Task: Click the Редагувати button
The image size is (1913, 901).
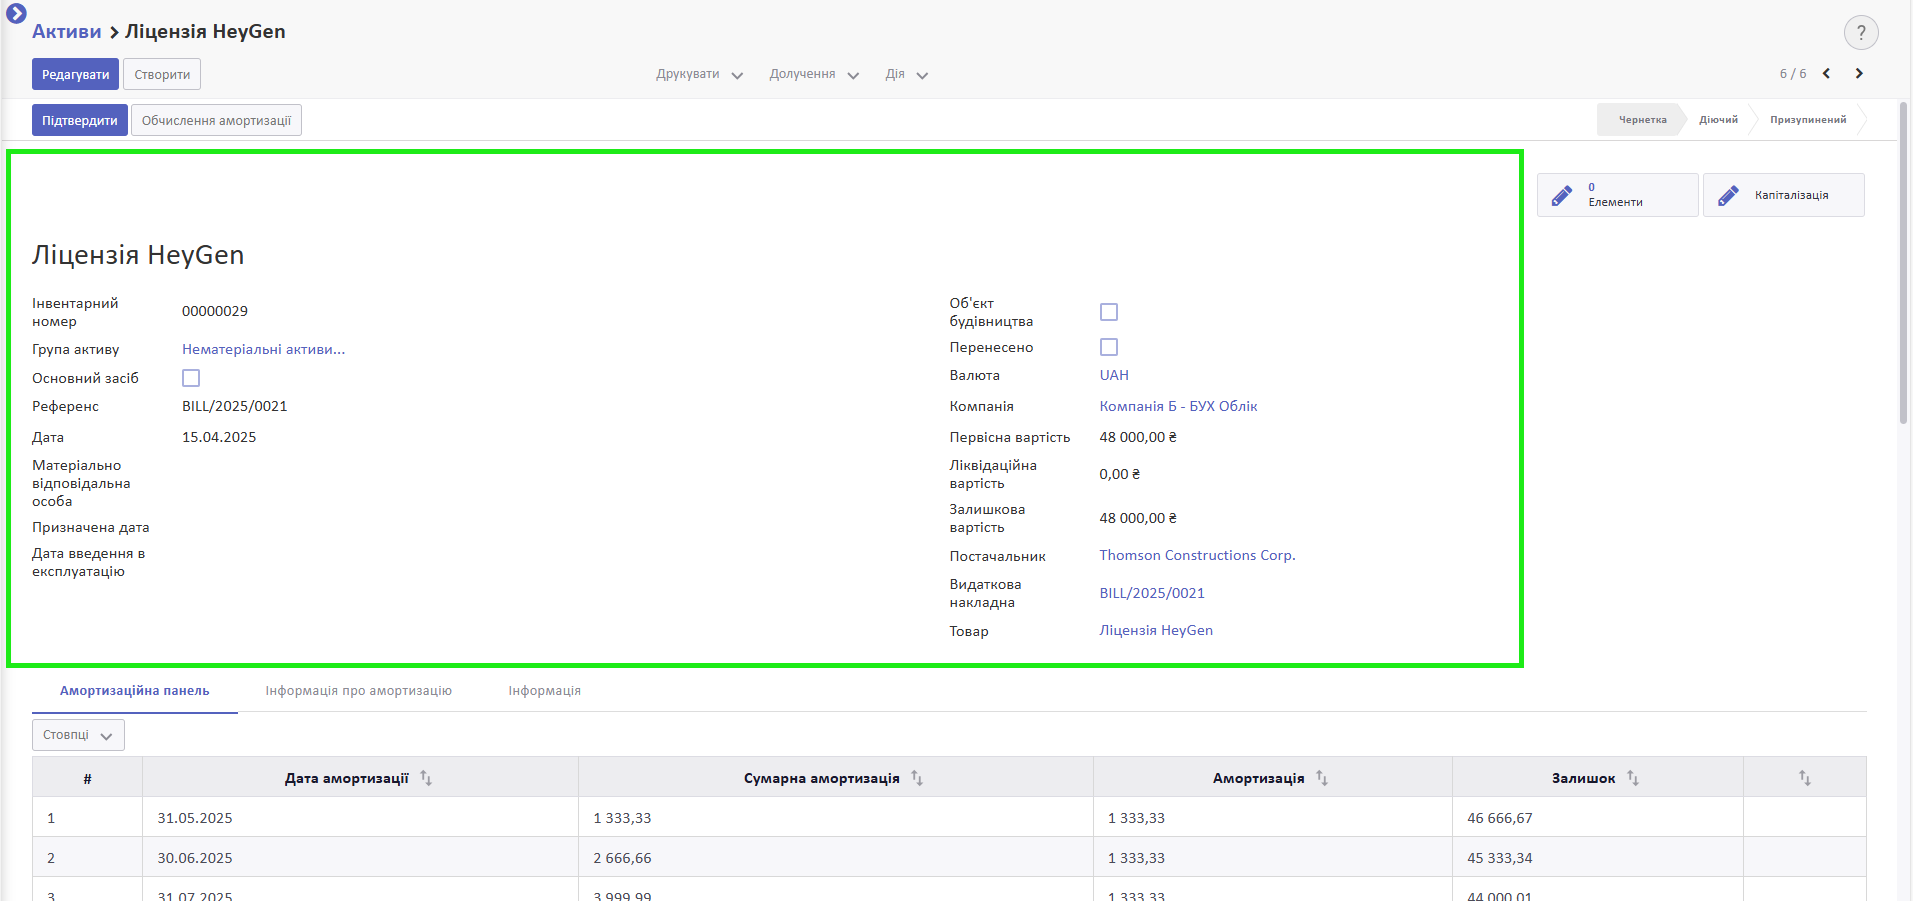Action: 75,74
